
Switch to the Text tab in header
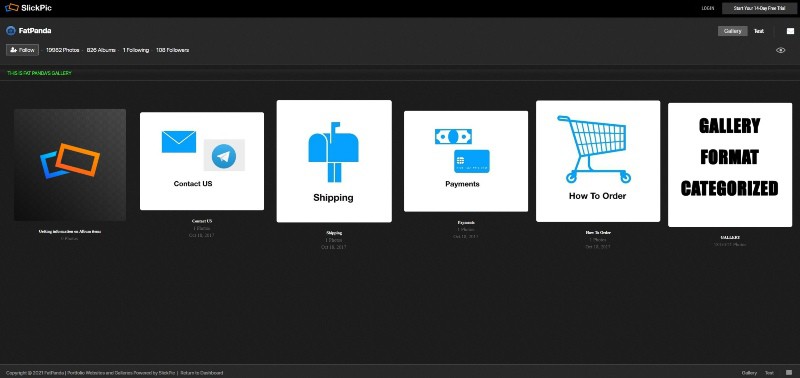pyautogui.click(x=759, y=31)
